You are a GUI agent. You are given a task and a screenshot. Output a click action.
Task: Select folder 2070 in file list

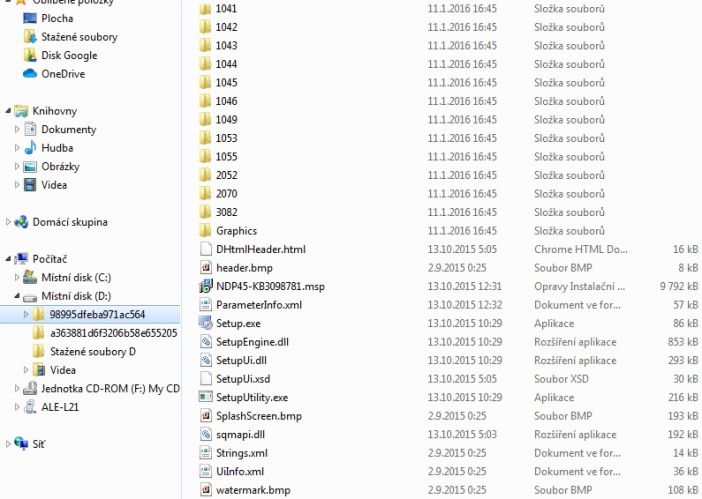pyautogui.click(x=227, y=193)
